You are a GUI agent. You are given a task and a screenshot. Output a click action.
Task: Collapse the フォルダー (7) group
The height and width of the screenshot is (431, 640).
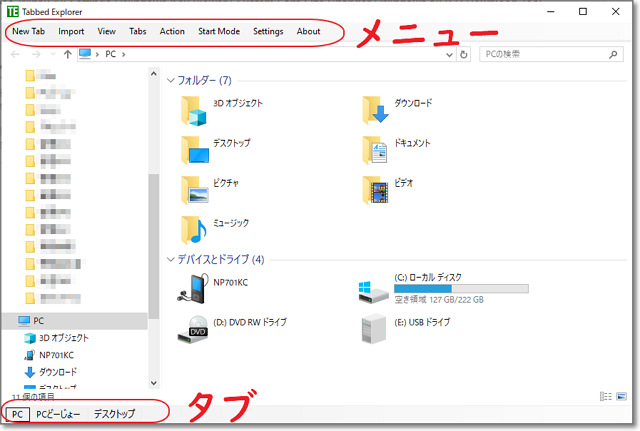(172, 80)
